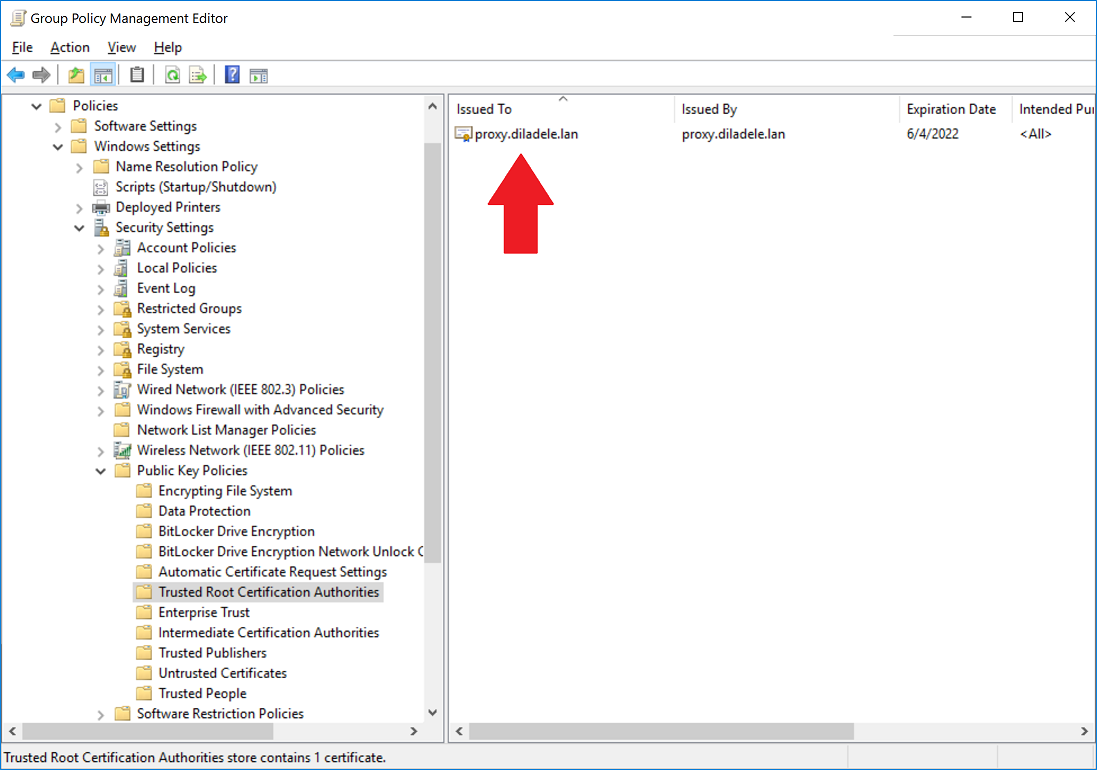
Task: Select the Trusted Publishers folder
Action: (212, 653)
